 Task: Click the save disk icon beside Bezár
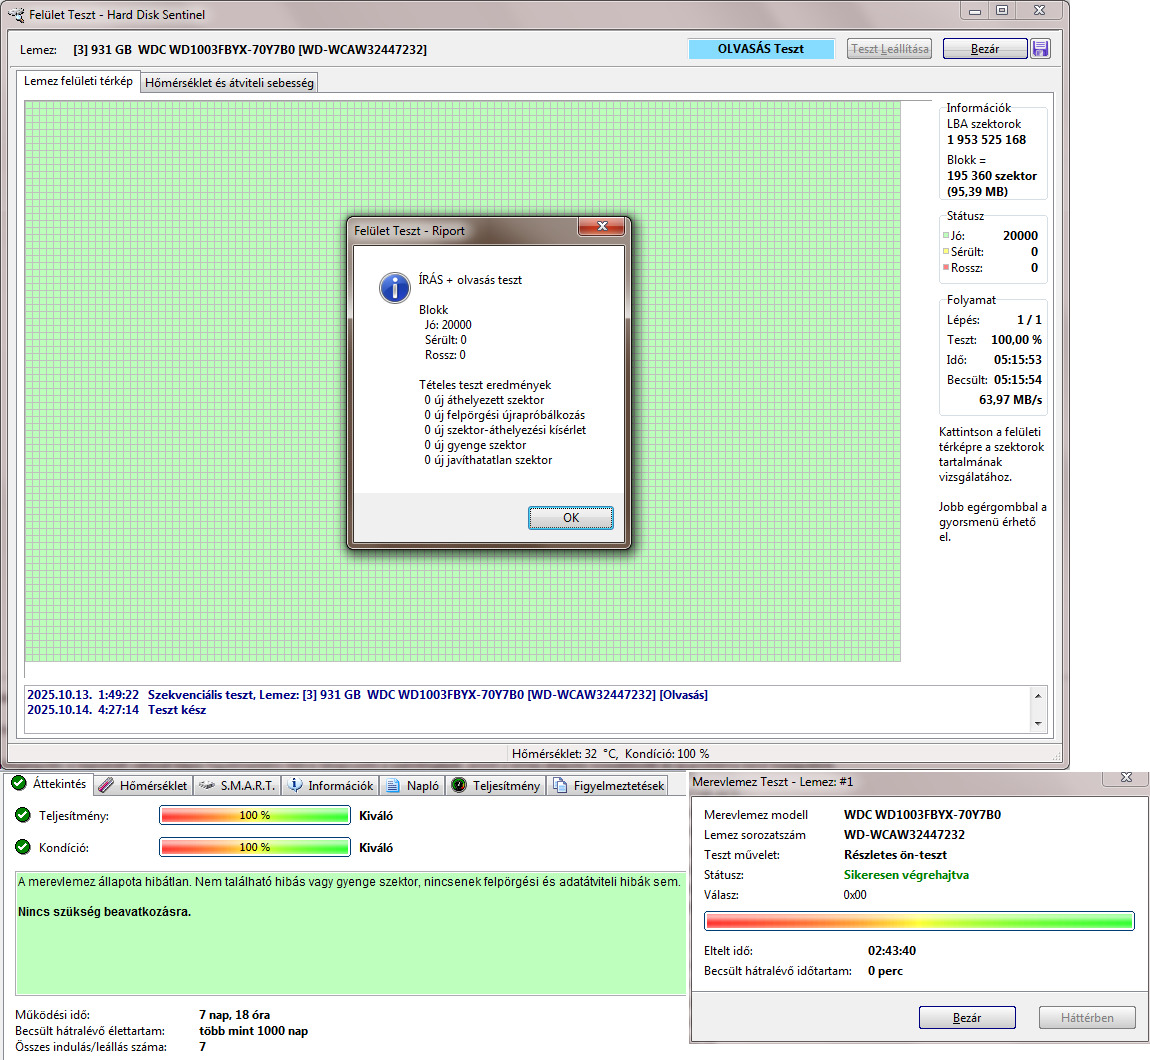pos(1040,48)
